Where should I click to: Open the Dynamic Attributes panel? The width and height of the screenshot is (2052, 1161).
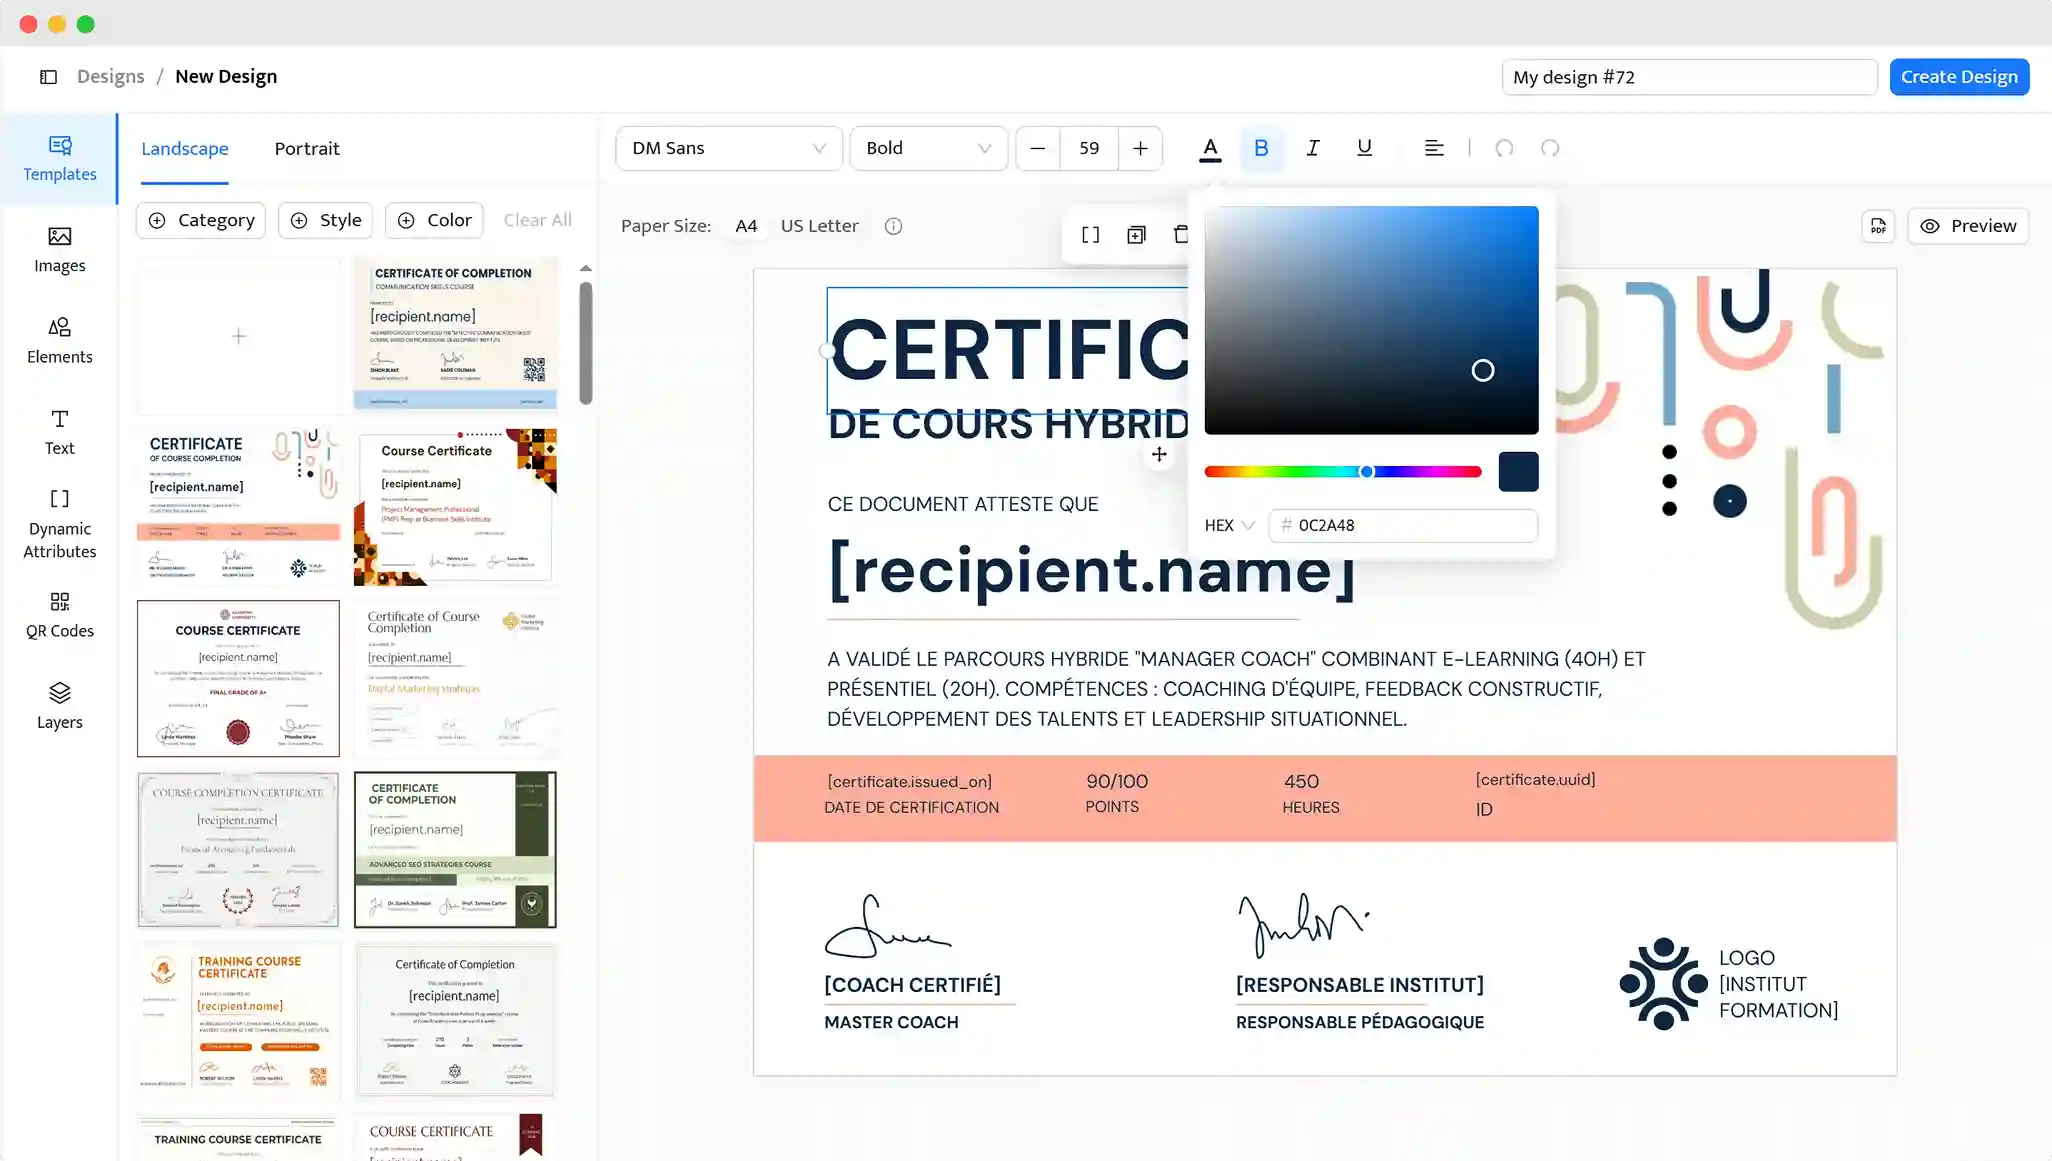(59, 523)
